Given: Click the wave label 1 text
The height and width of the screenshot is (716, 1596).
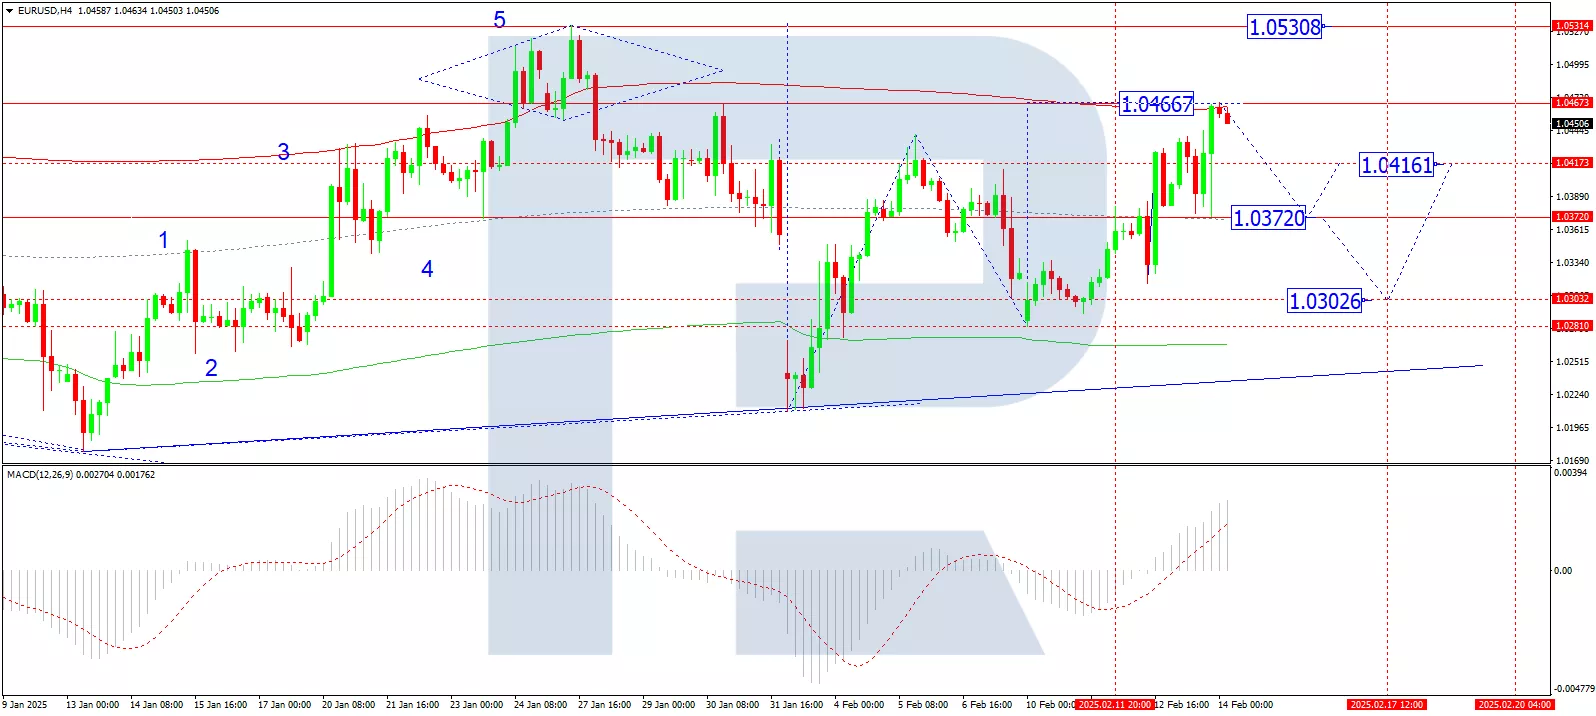Looking at the screenshot, I should [x=164, y=240].
